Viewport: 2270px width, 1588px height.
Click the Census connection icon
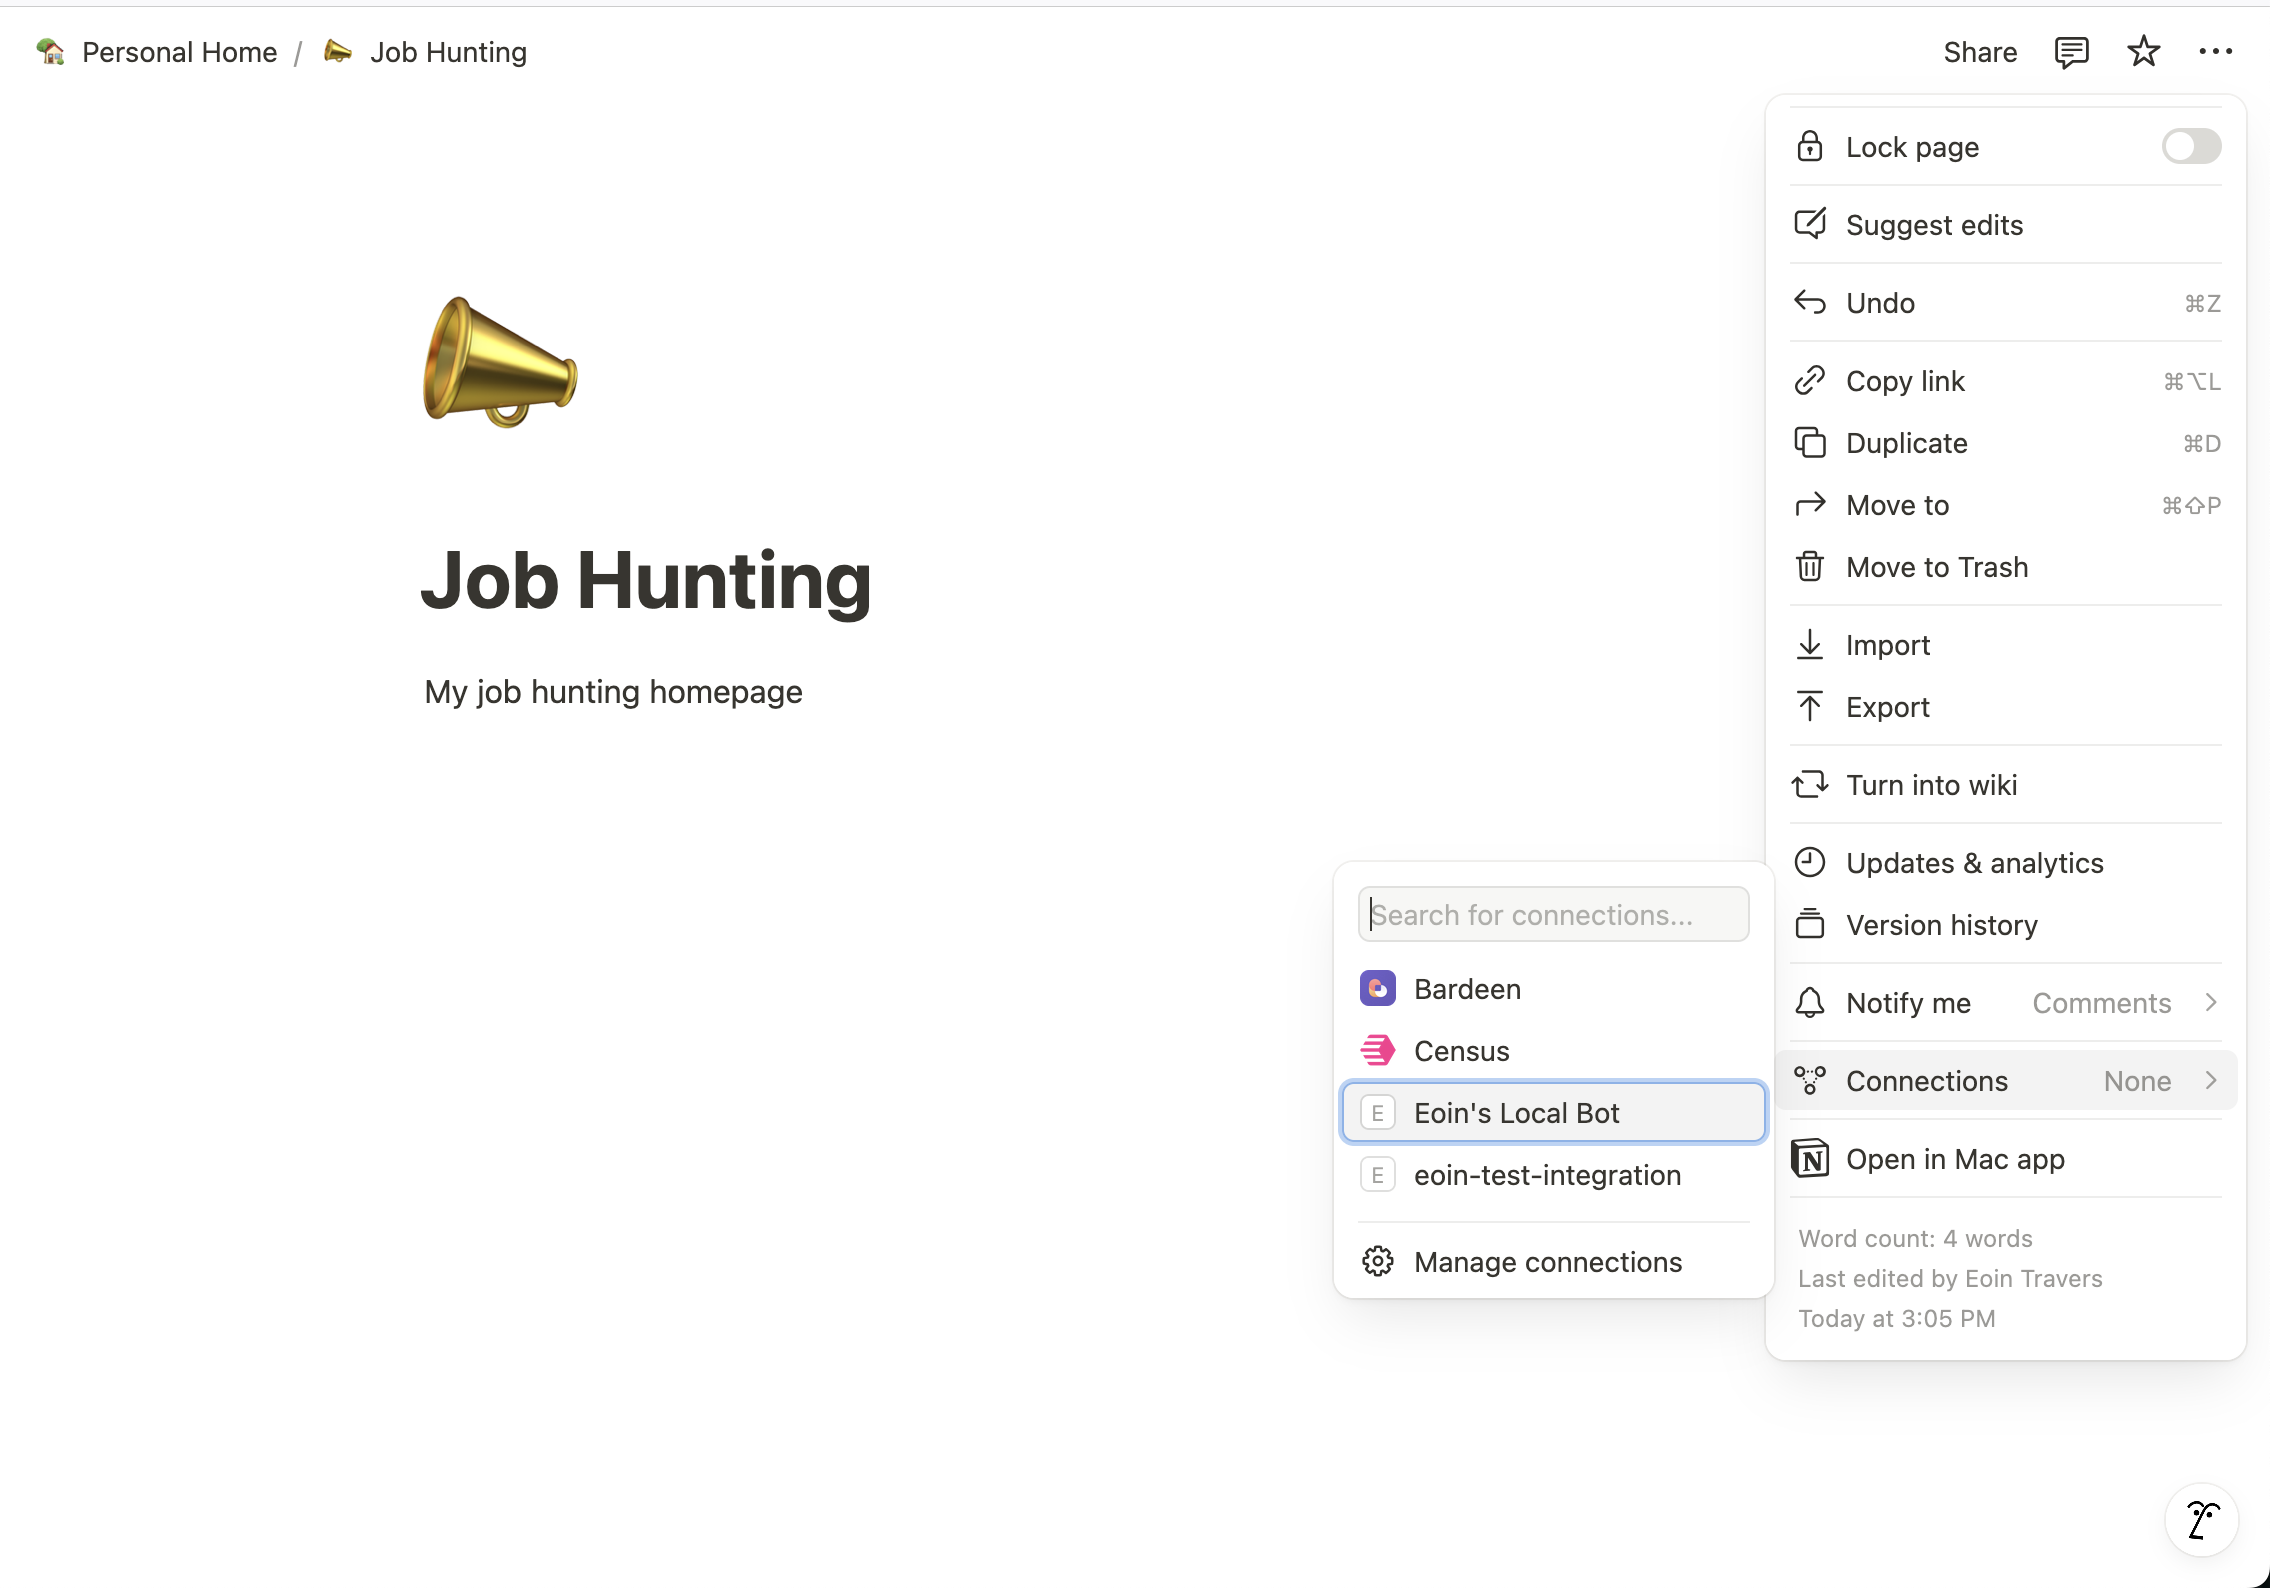(x=1377, y=1050)
